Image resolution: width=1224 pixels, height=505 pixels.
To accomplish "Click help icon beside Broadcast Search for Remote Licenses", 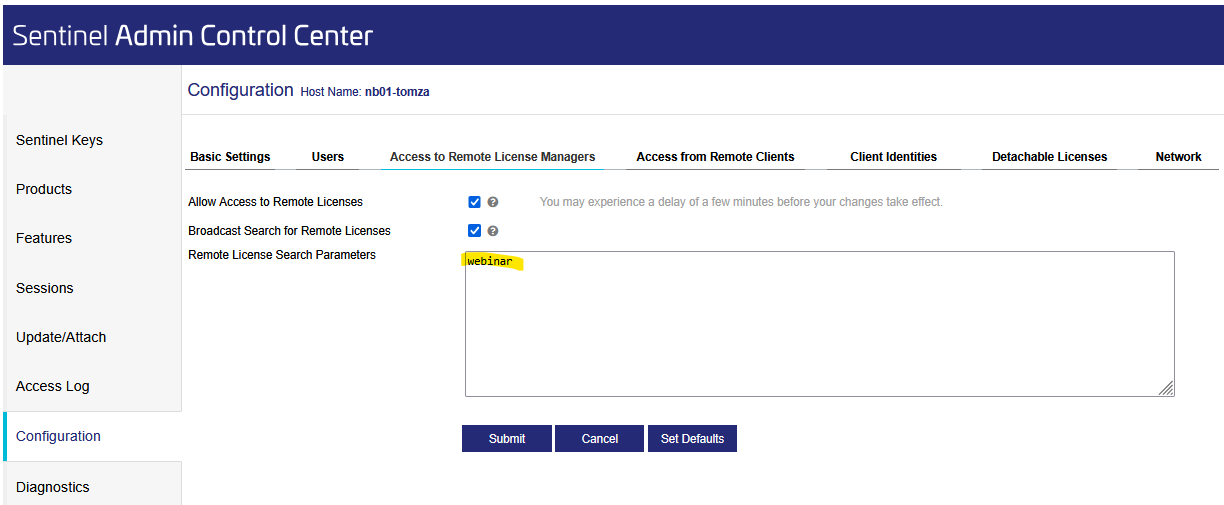I will point(493,231).
